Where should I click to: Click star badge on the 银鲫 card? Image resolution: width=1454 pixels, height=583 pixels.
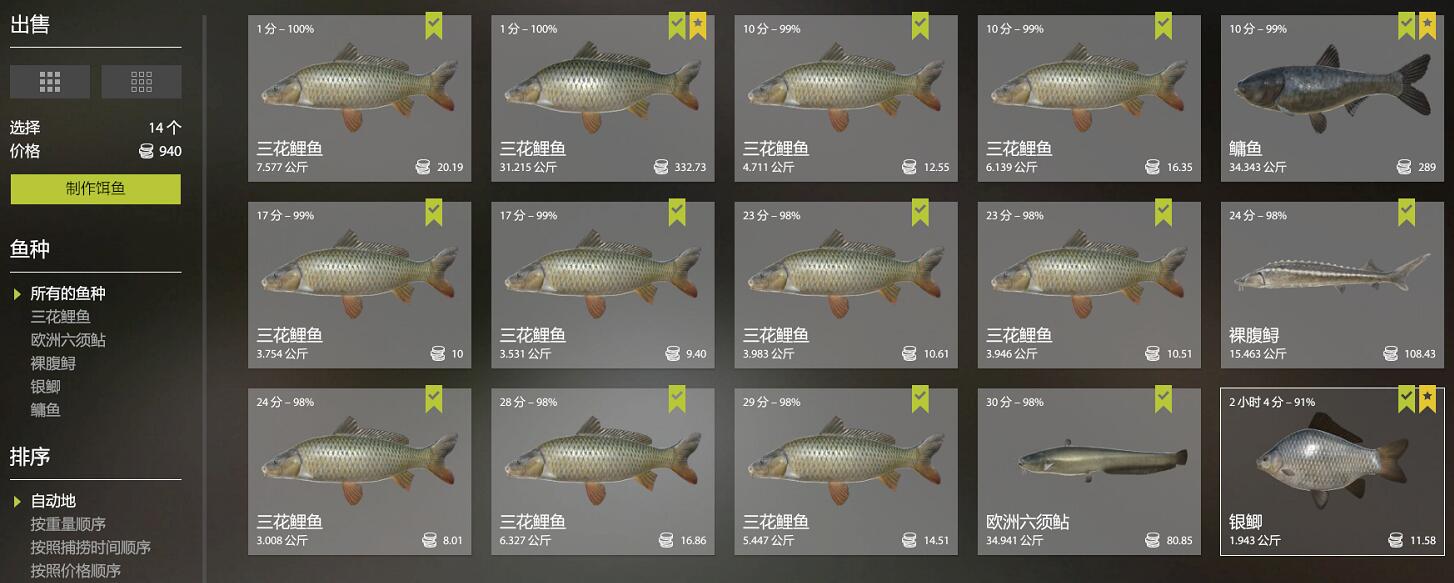tap(1427, 399)
